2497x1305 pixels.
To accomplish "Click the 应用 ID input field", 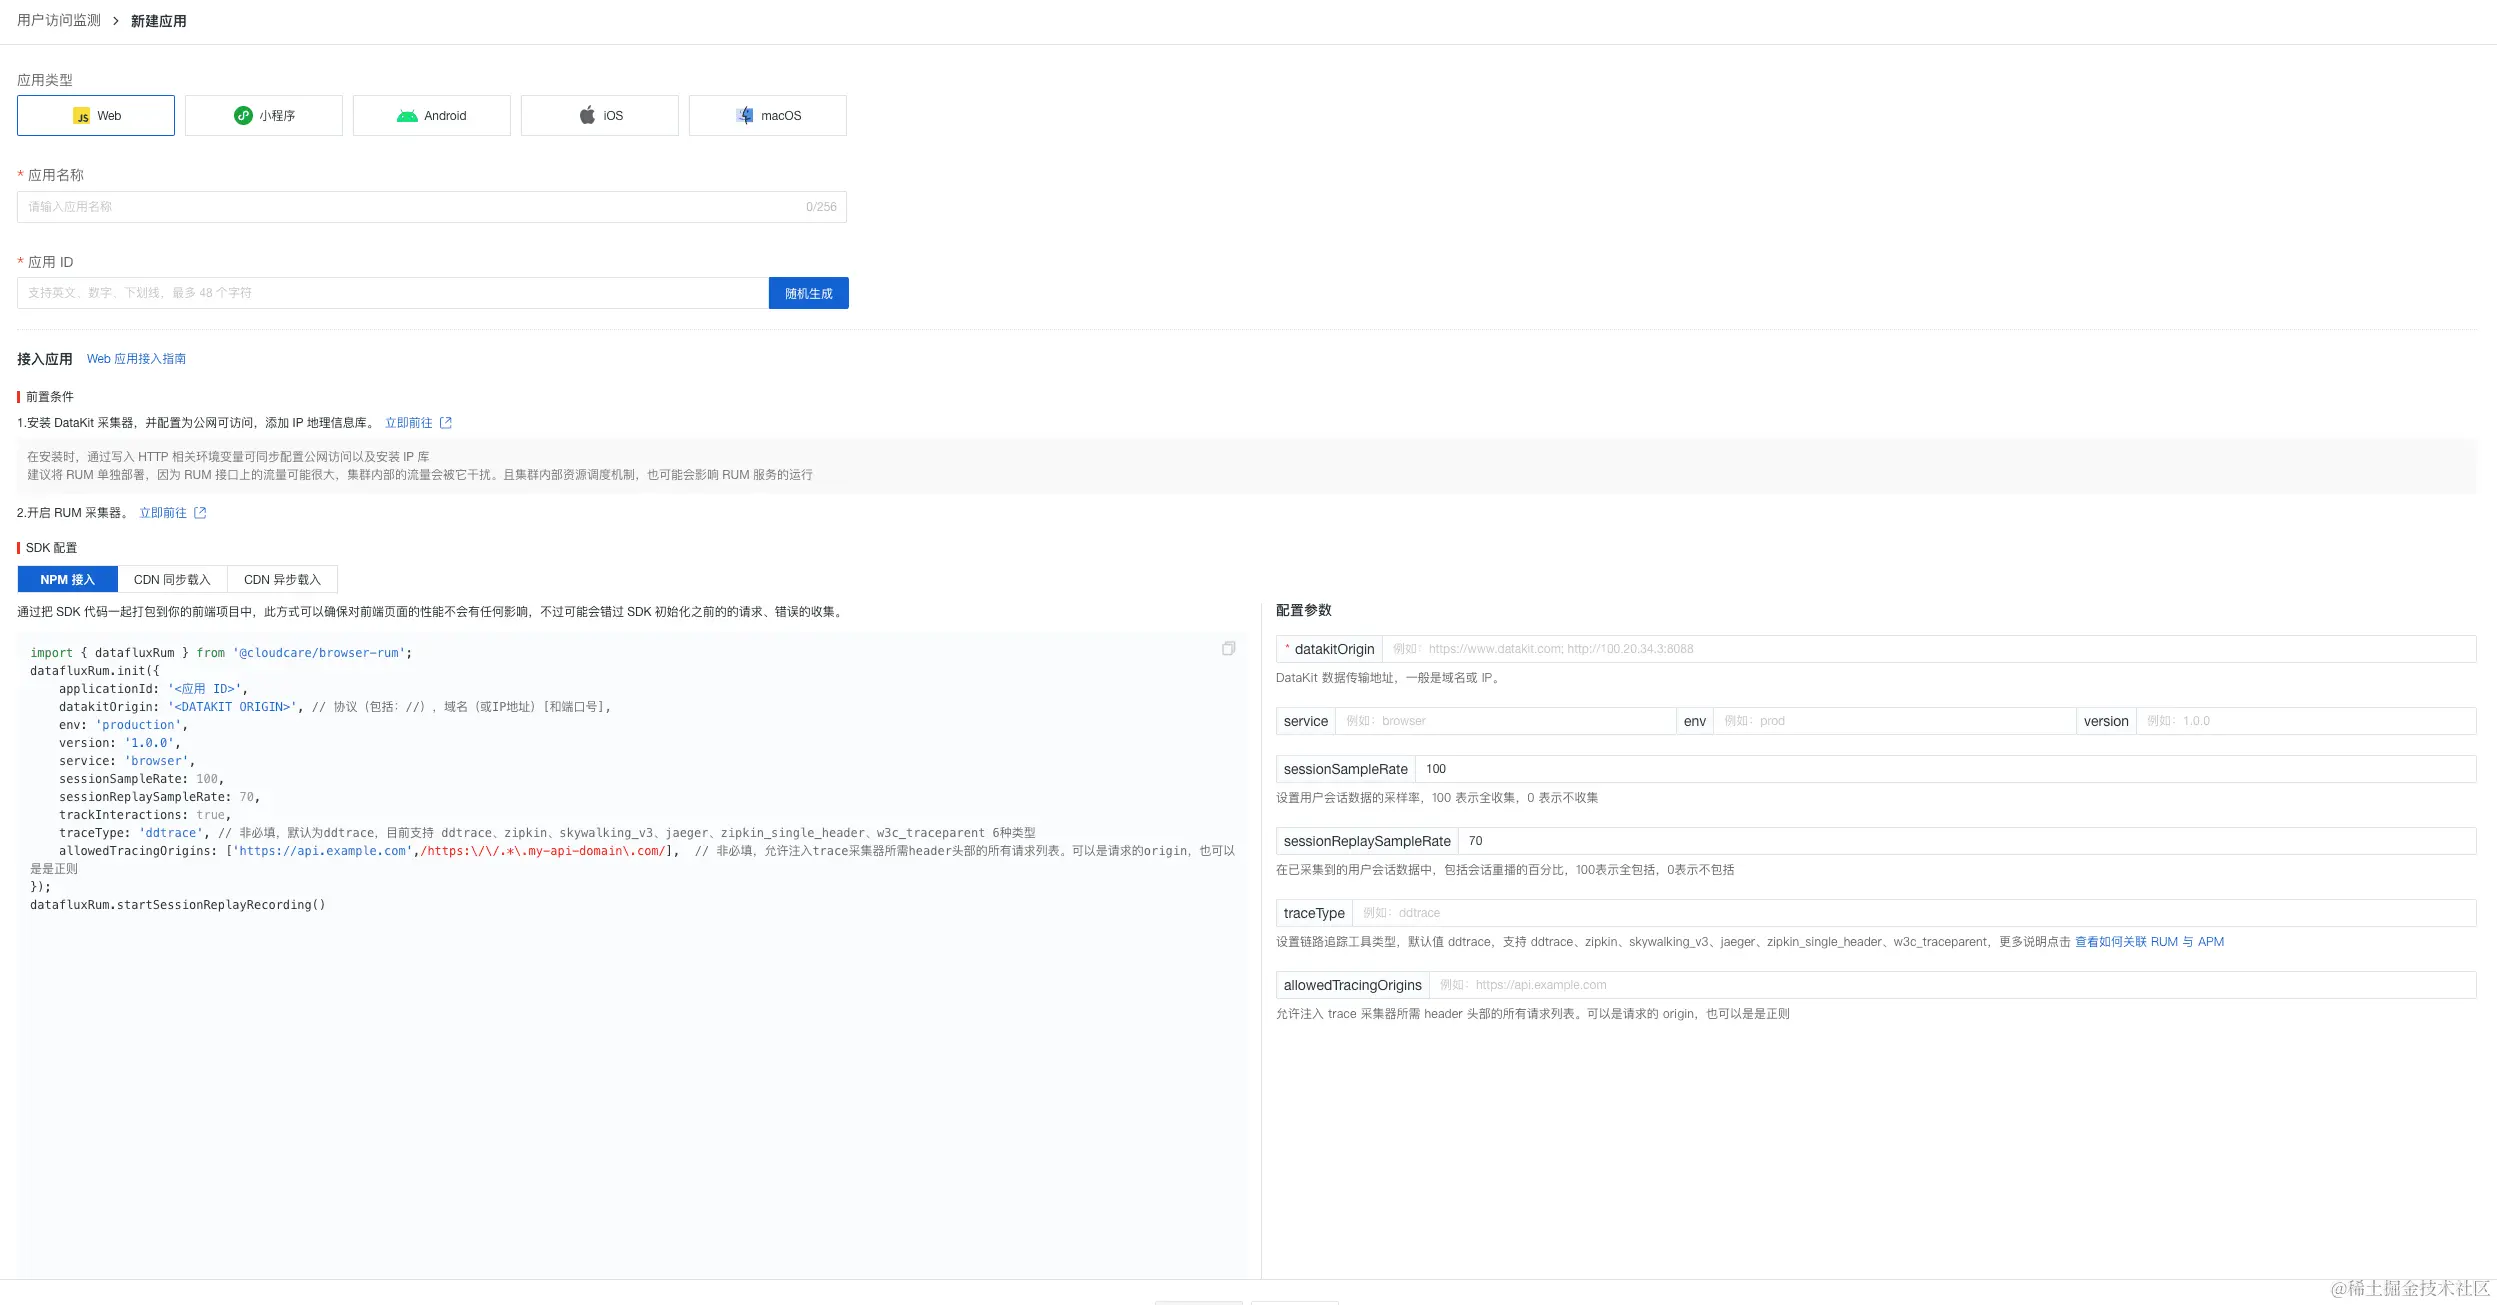I will [x=392, y=293].
